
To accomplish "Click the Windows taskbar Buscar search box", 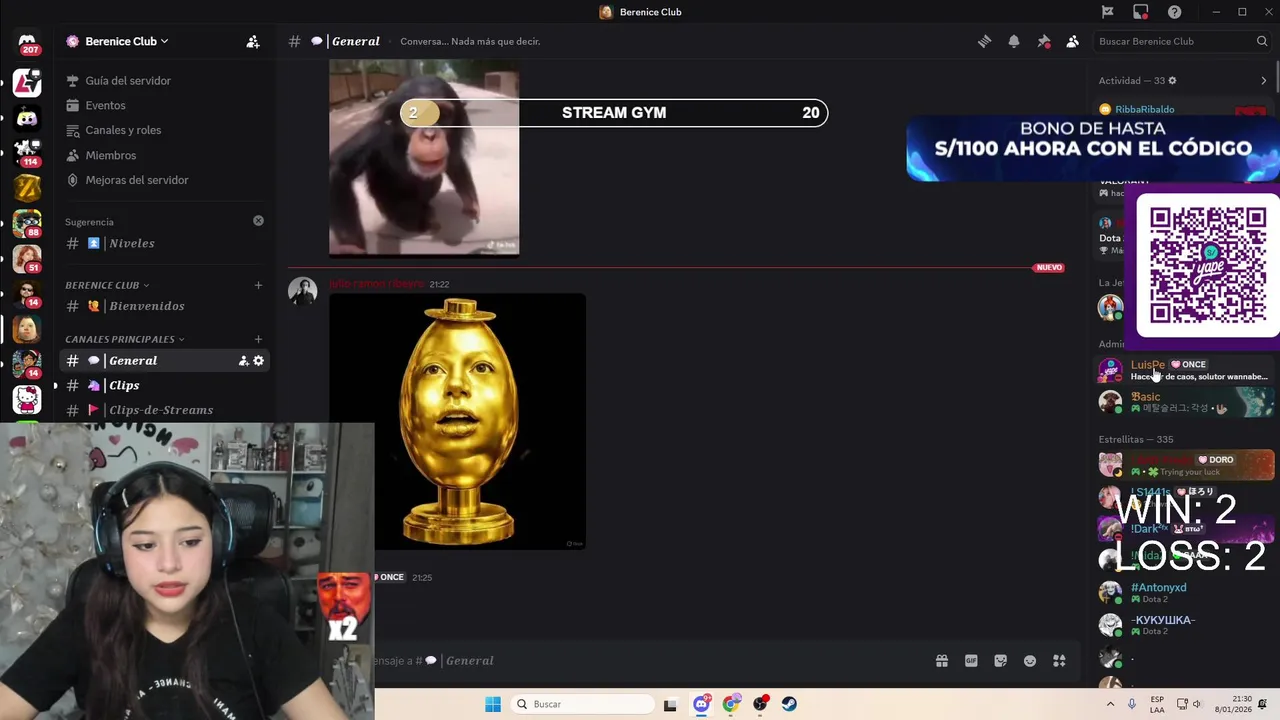I will pos(583,704).
